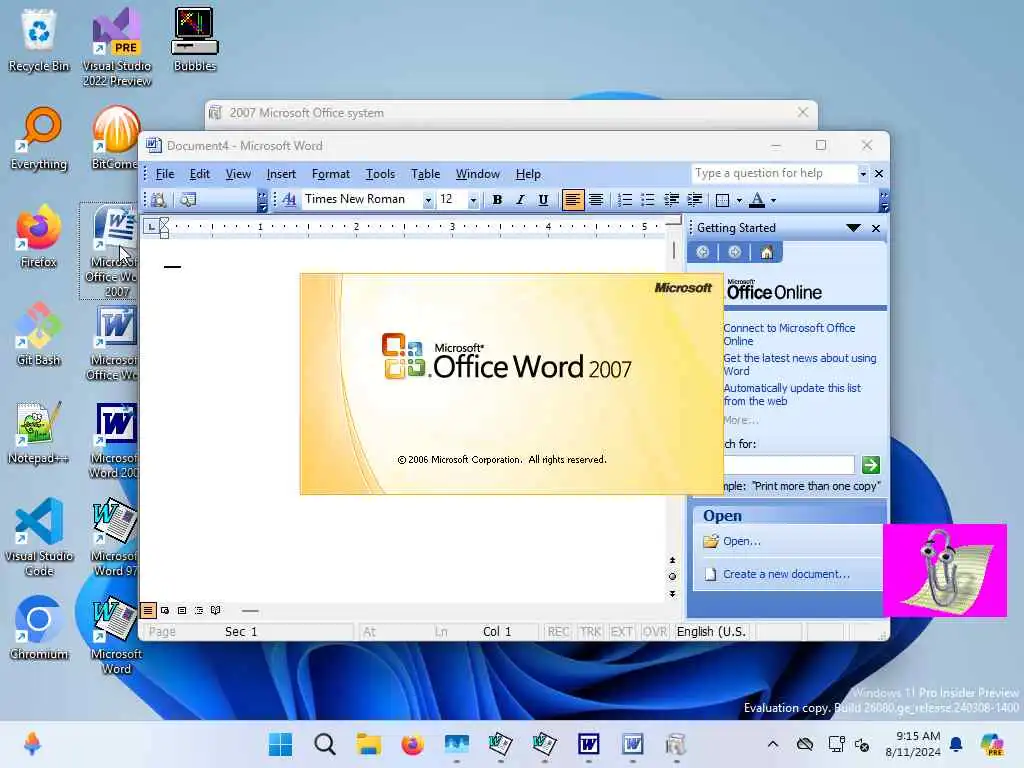The height and width of the screenshot is (768, 1024).
Task: Click Connect to Microsoft Office Online link
Action: pyautogui.click(x=789, y=334)
